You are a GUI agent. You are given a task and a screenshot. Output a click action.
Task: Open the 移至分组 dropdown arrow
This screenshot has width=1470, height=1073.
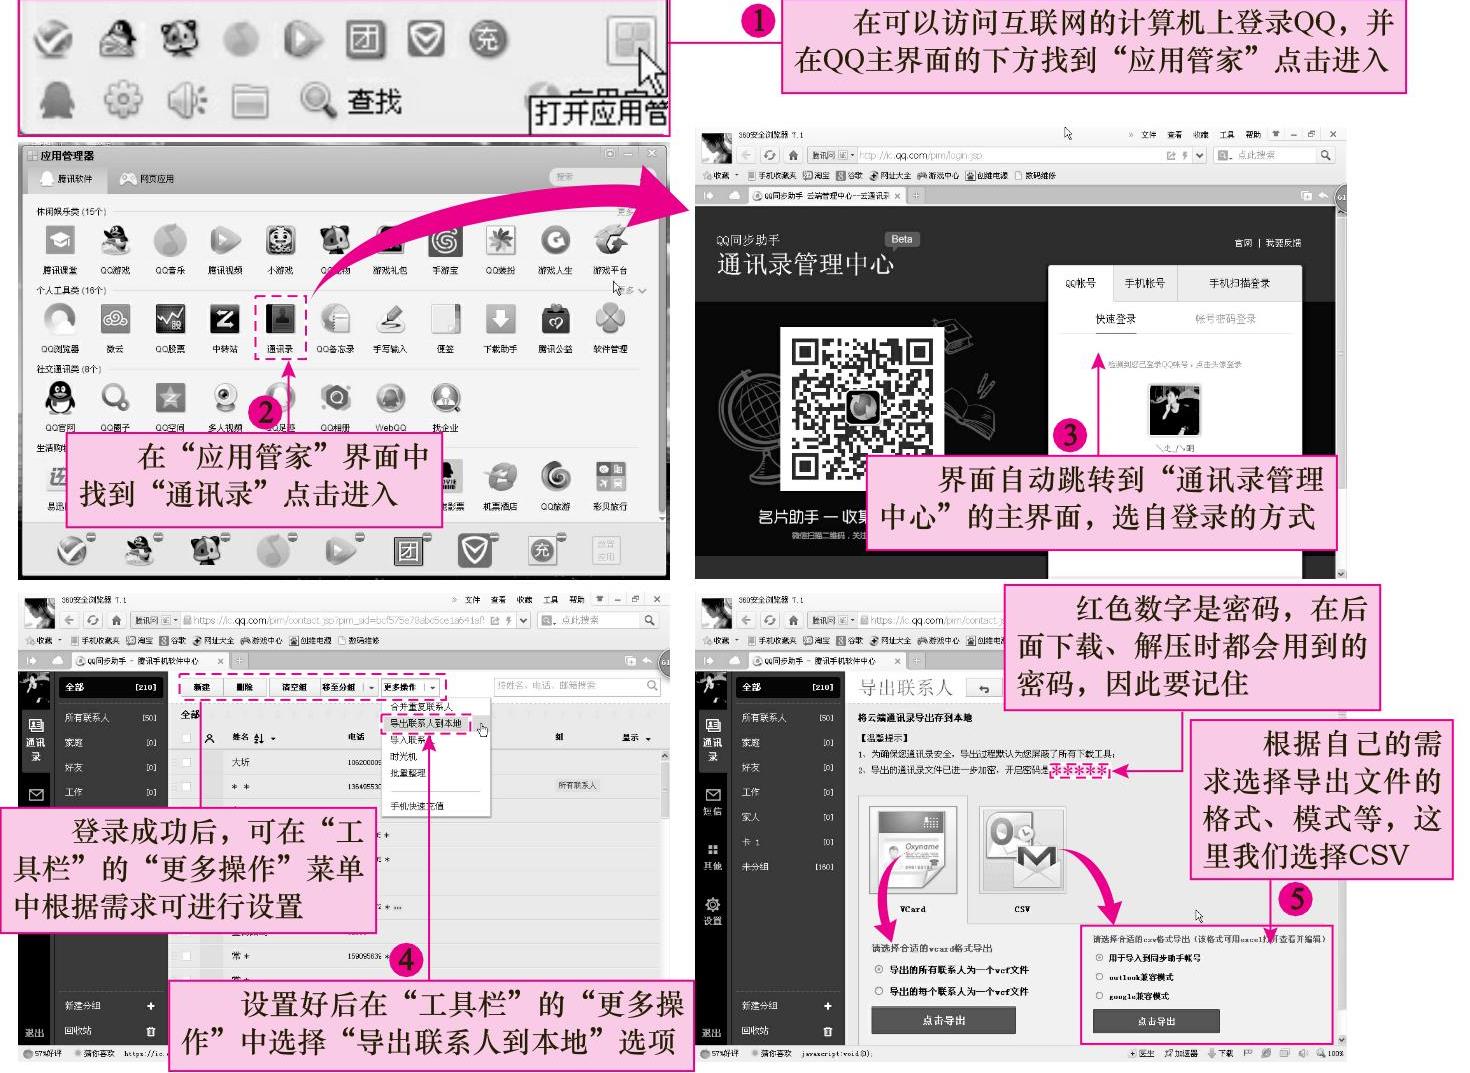pyautogui.click(x=371, y=688)
